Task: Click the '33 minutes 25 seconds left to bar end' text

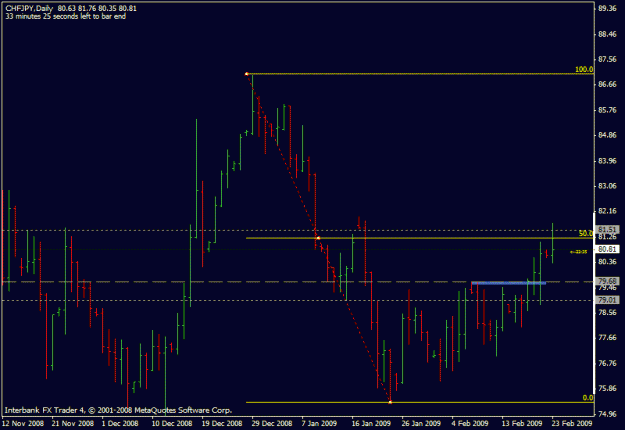Action: 66,16
